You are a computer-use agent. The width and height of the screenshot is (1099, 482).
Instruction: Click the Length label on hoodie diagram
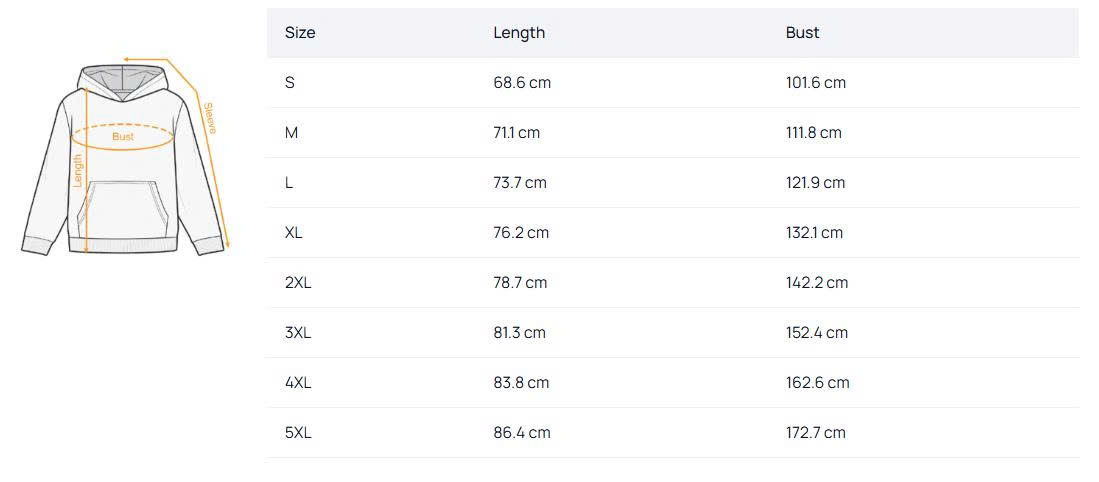(78, 170)
